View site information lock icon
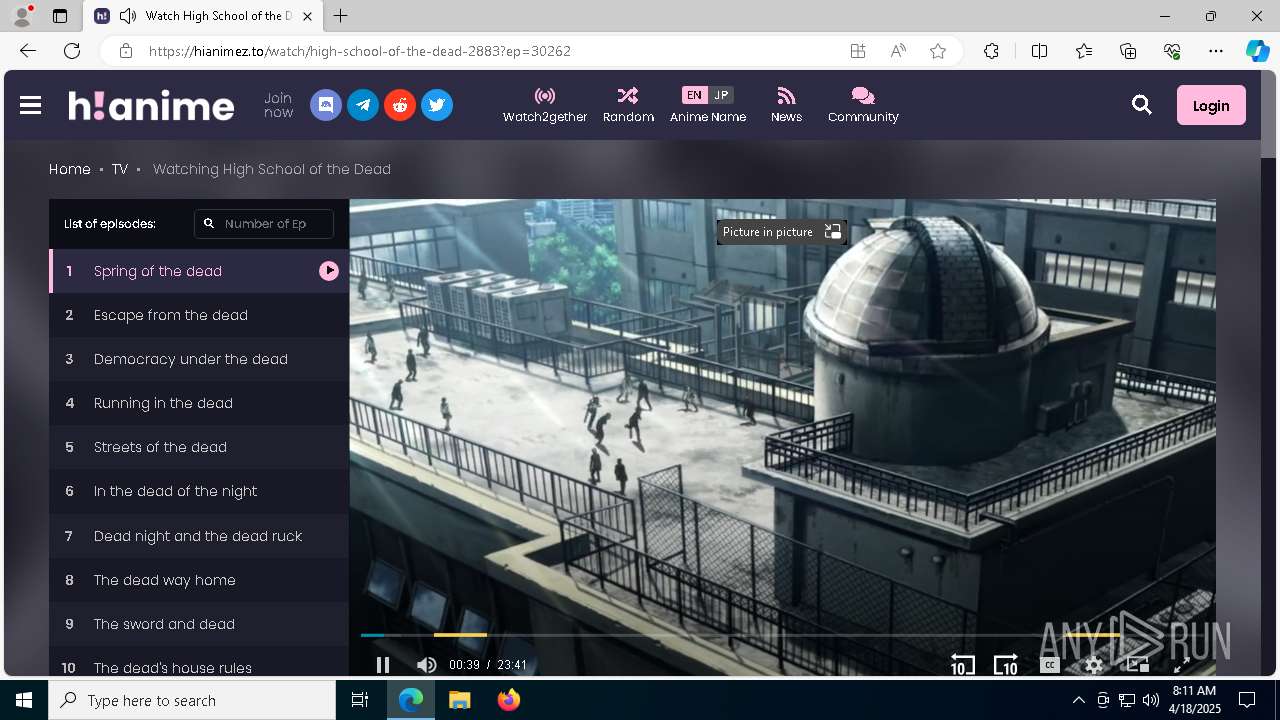The width and height of the screenshot is (1280, 720). coord(125,51)
